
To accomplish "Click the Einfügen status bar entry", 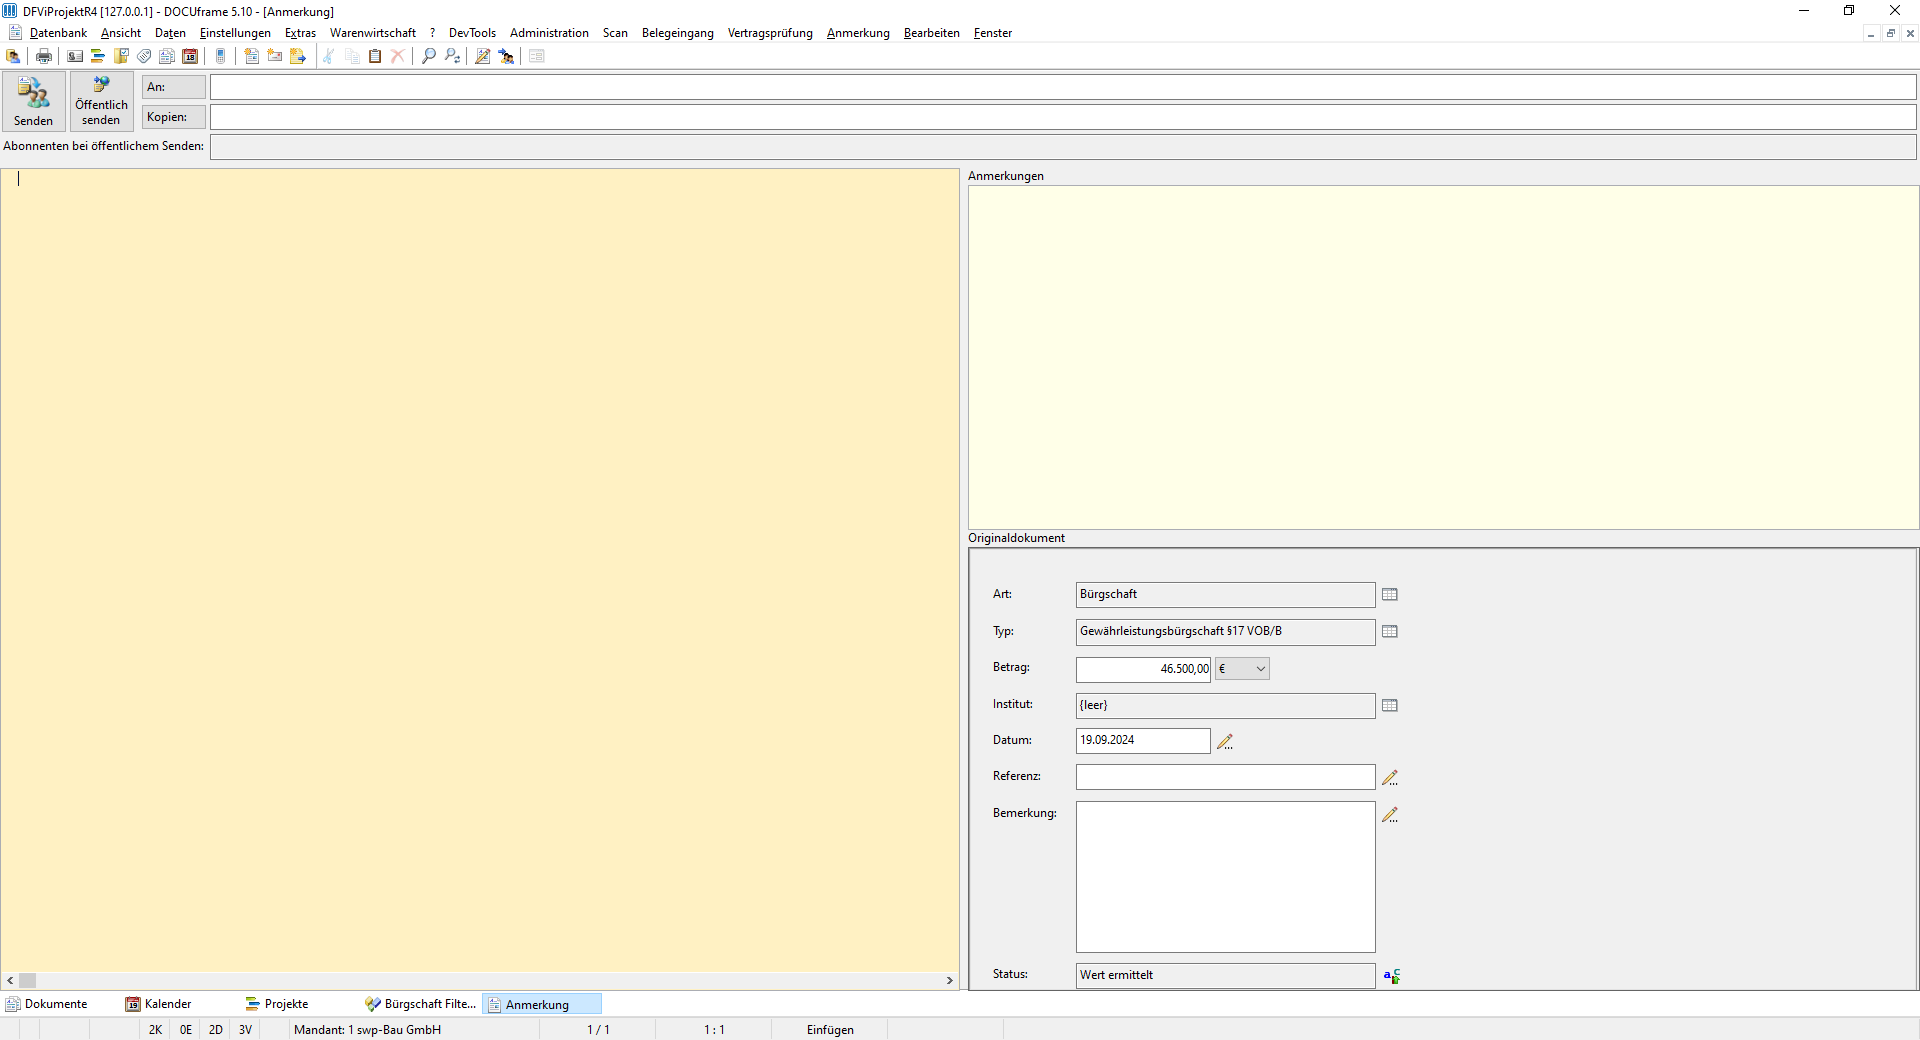I will tap(830, 1030).
